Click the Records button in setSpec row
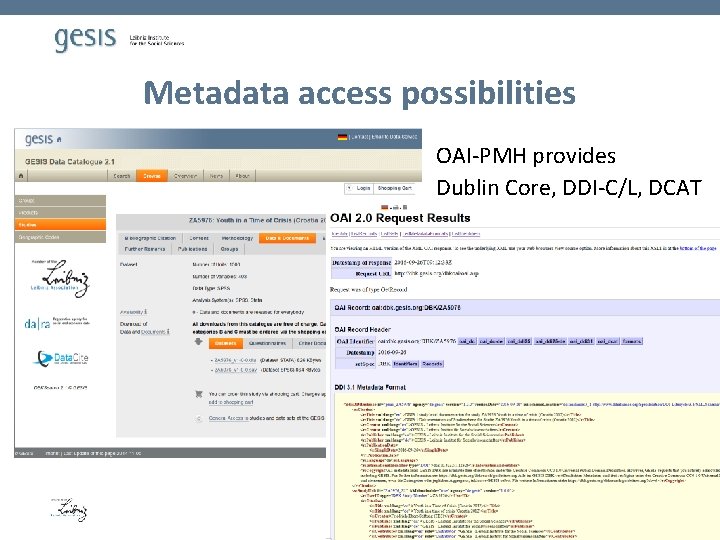 click(432, 364)
